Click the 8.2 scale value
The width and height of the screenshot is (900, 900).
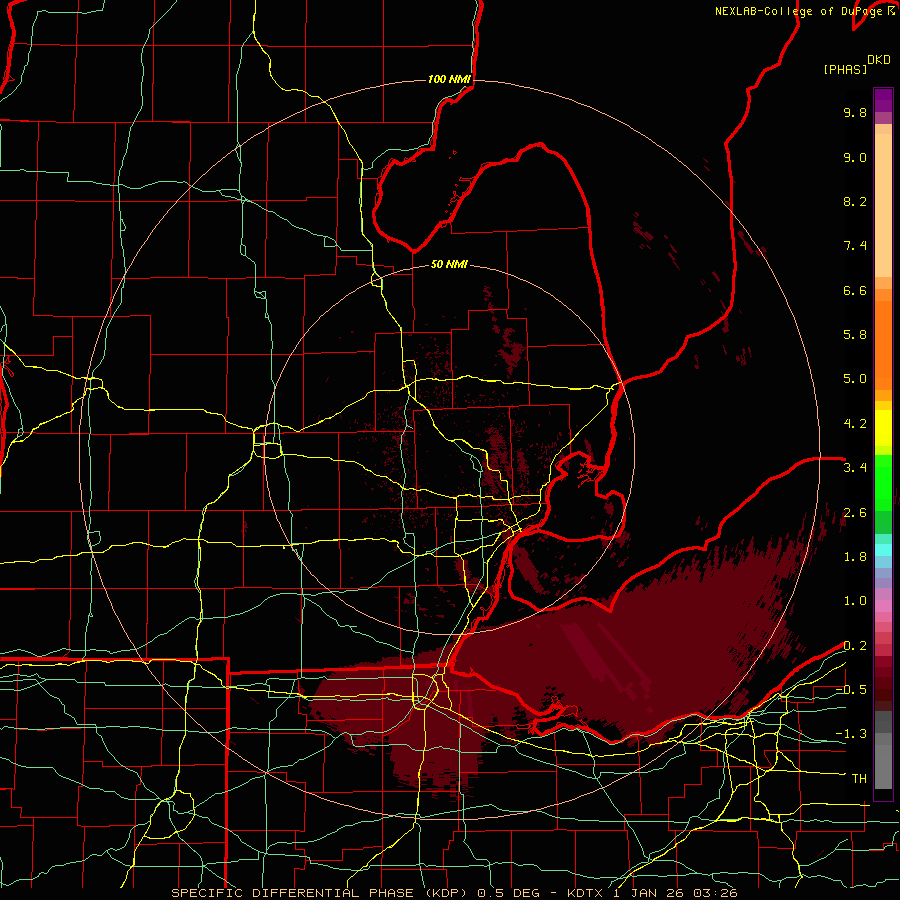(855, 201)
